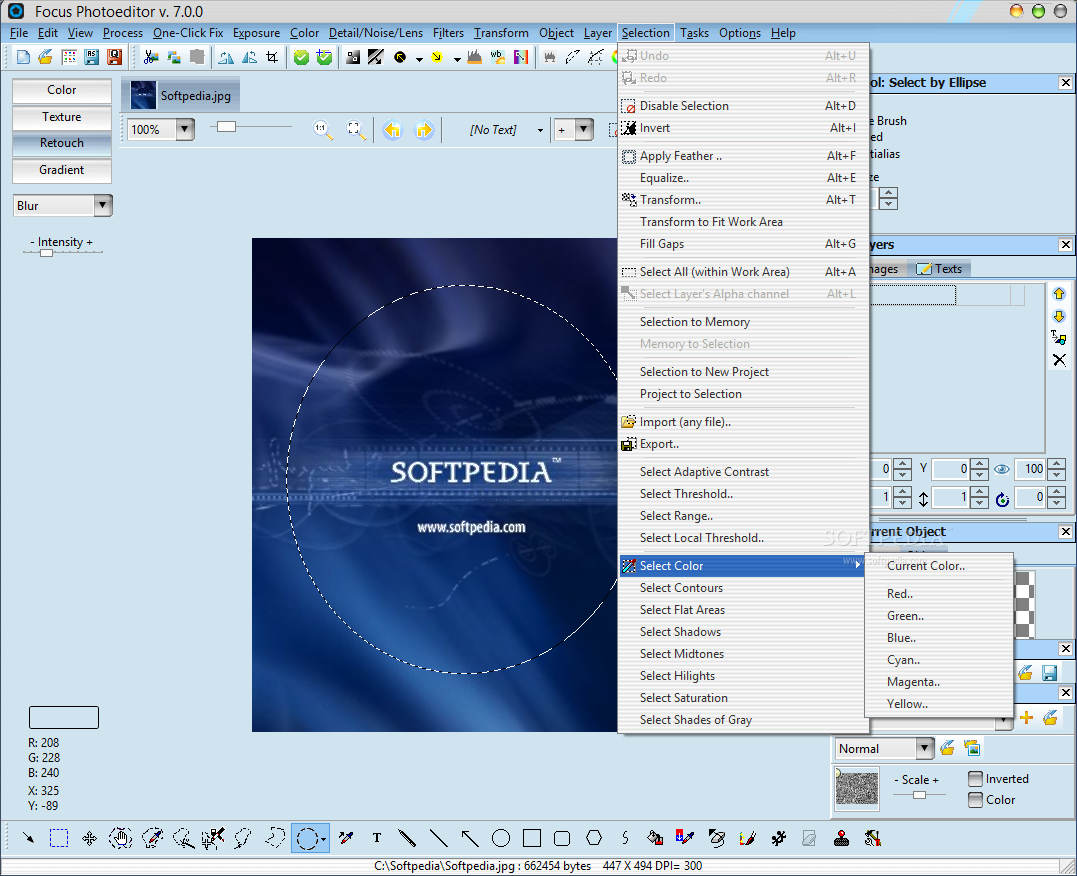Increase the Y position stepper value

tap(980, 464)
